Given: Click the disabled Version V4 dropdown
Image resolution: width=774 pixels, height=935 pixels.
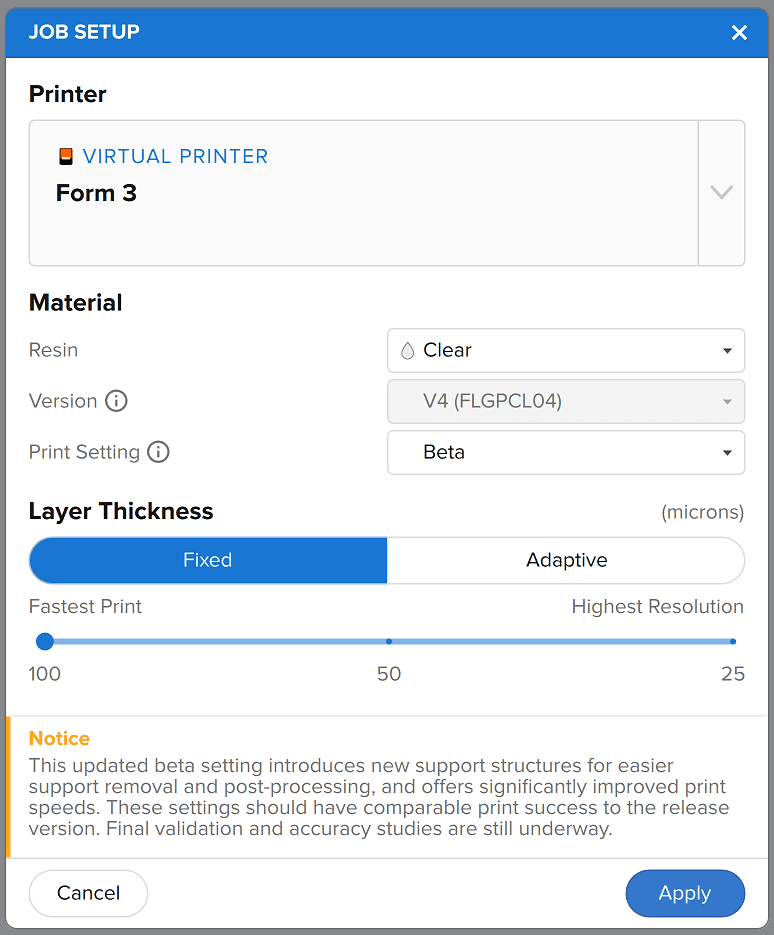Looking at the screenshot, I should click(565, 401).
